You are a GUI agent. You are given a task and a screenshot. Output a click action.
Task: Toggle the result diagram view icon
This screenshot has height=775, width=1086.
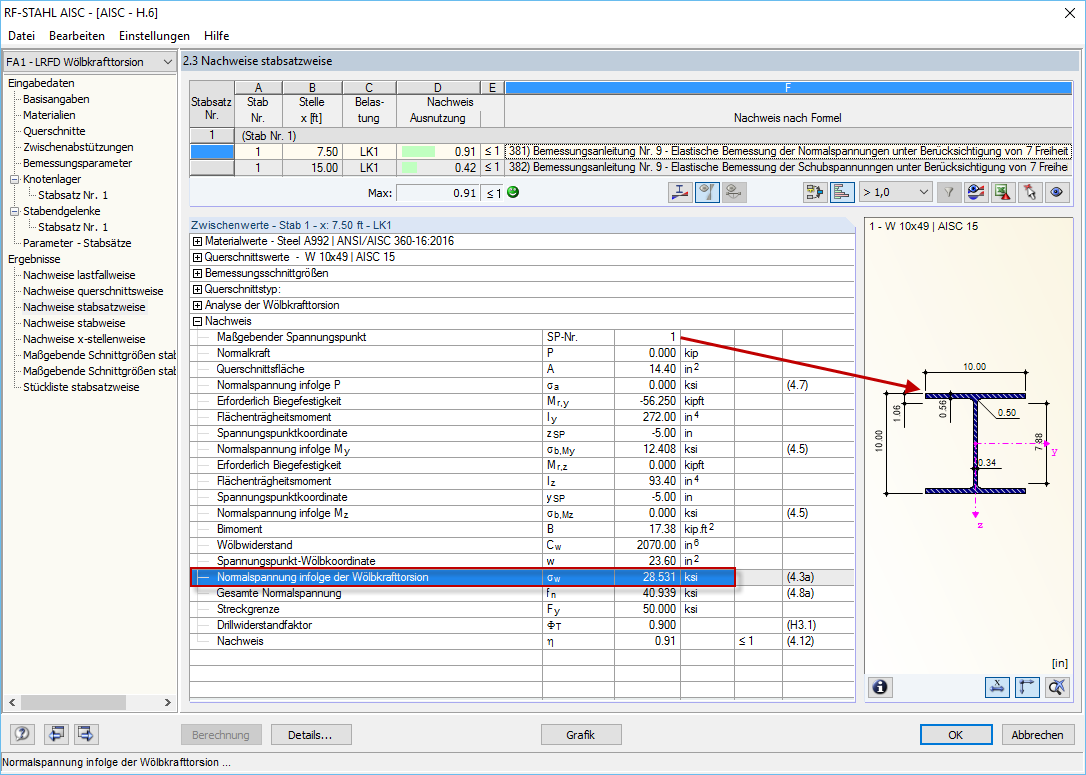(707, 193)
